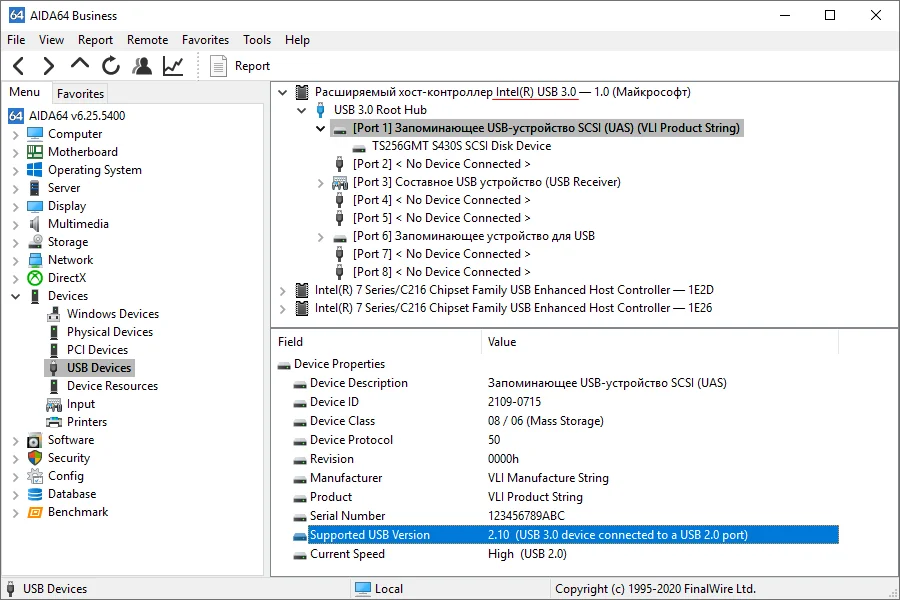
Task: Open the Favorites menu in menu bar
Action: (x=205, y=40)
